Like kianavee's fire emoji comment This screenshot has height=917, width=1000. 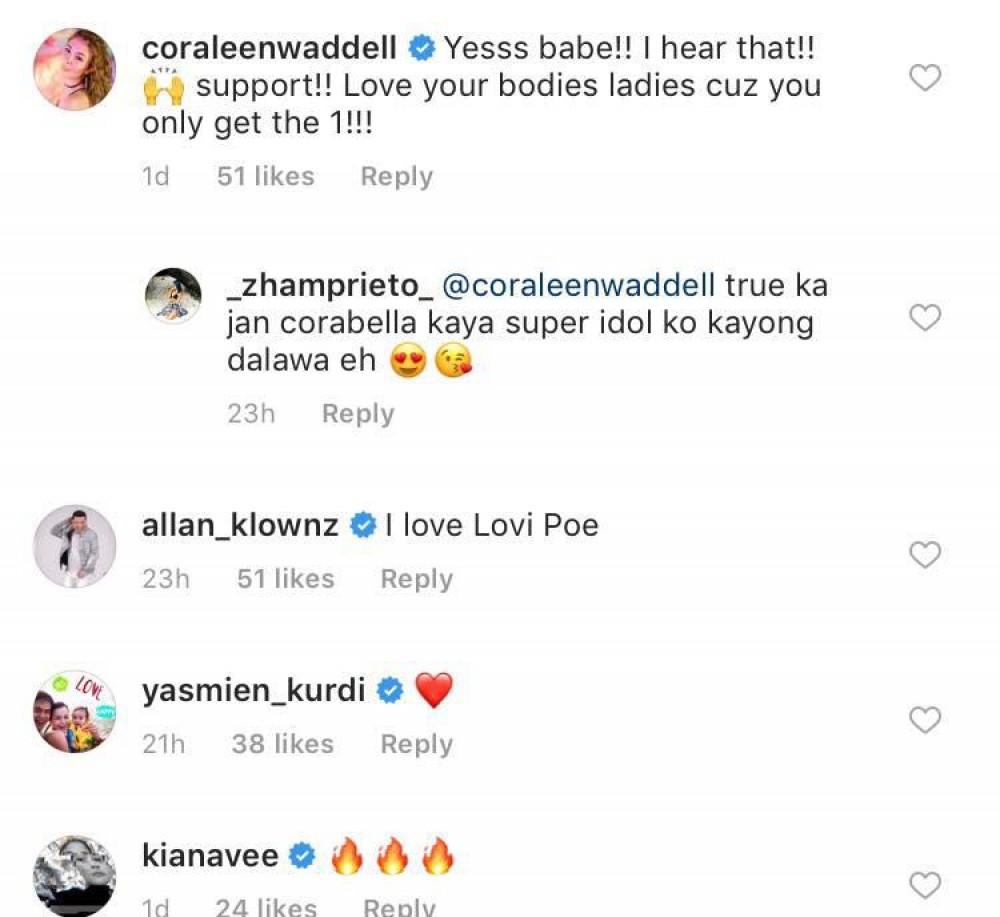pos(926,885)
